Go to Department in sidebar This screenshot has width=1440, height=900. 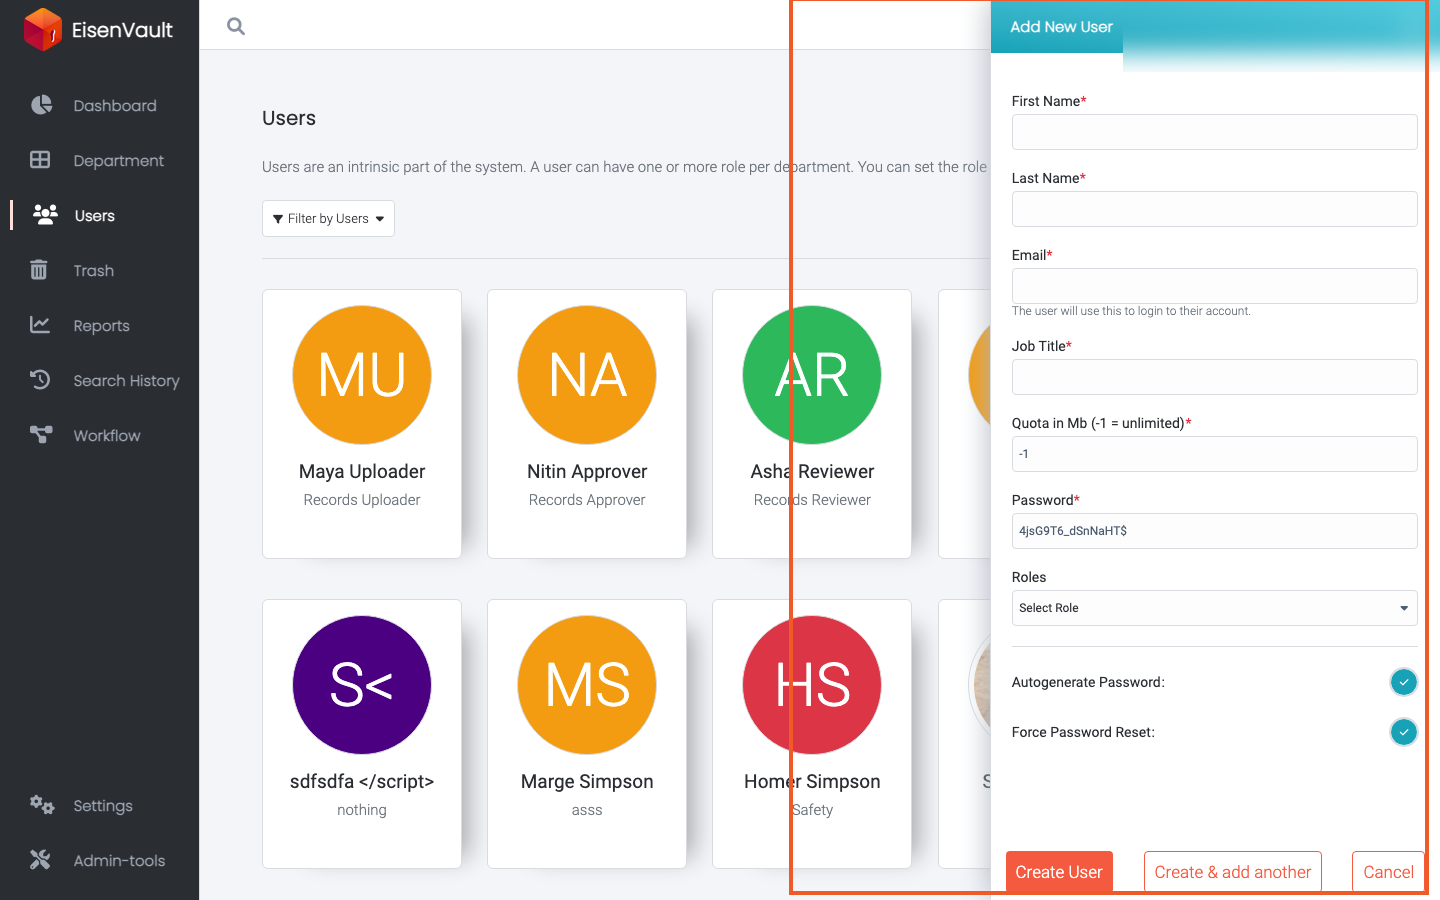pos(118,161)
